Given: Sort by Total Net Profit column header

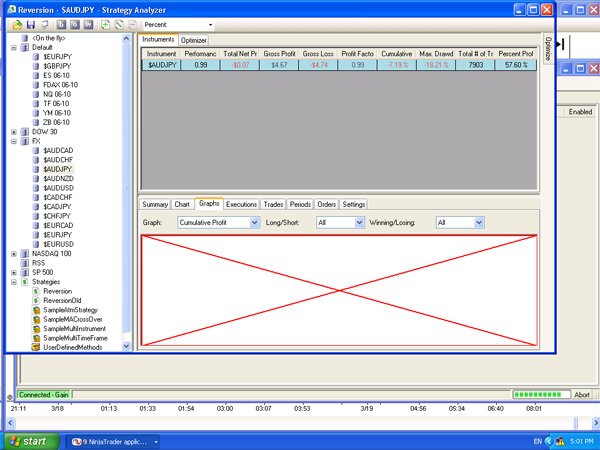Looking at the screenshot, I should [x=240, y=54].
